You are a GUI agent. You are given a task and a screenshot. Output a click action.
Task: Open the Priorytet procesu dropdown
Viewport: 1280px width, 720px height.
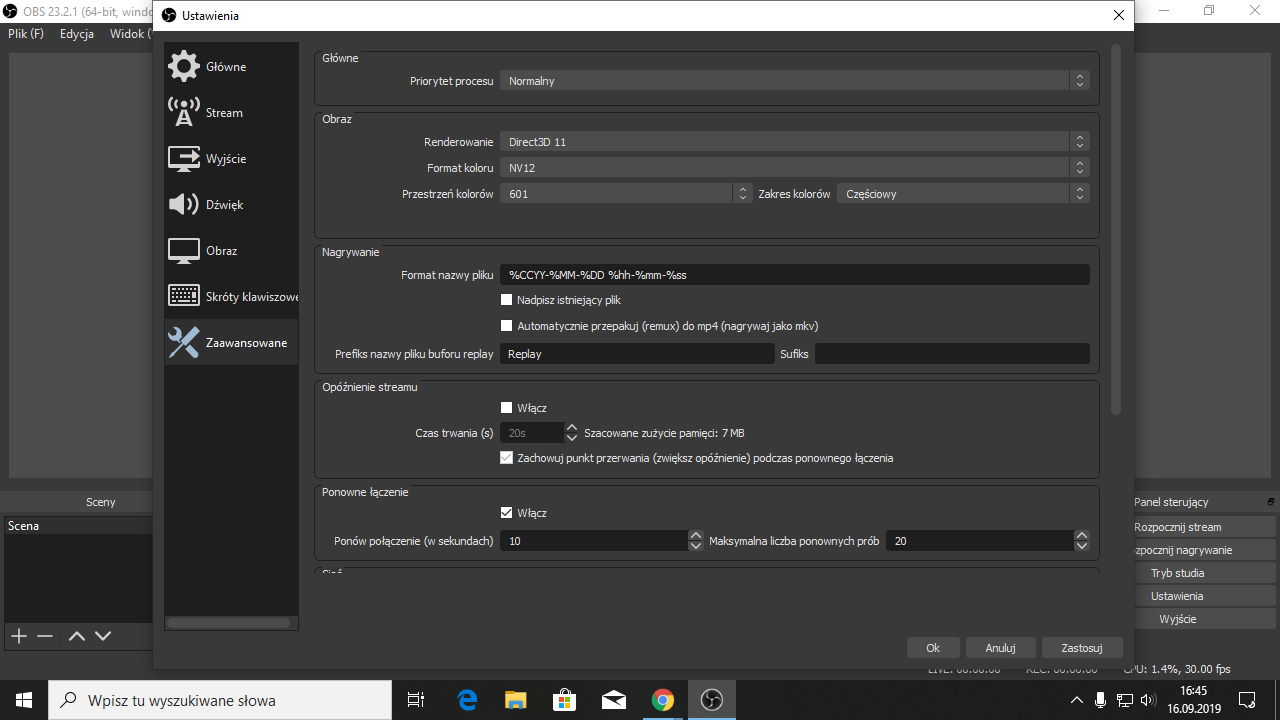[x=795, y=81]
